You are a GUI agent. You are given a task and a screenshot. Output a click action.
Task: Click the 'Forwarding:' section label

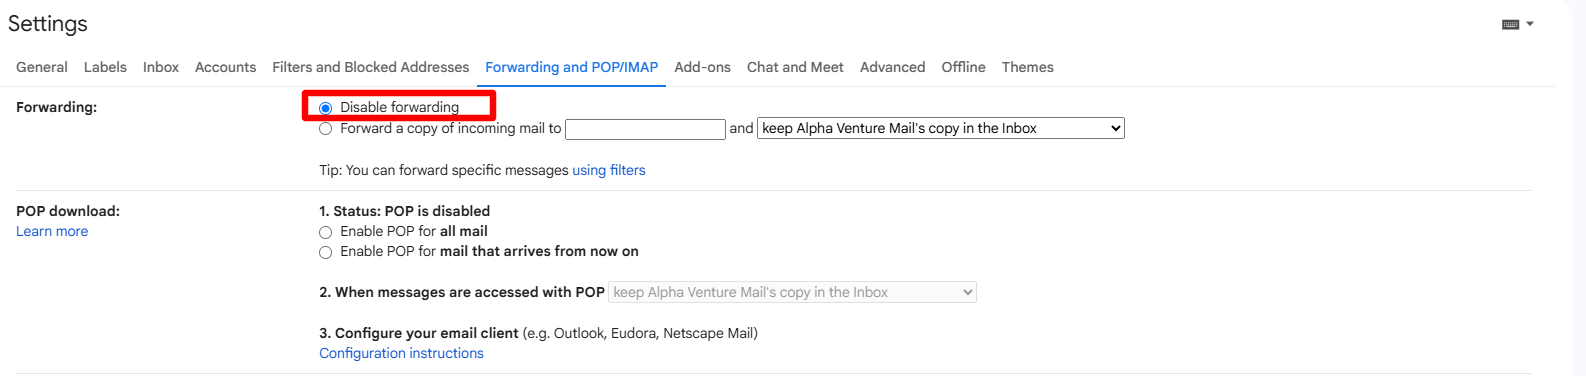[56, 107]
